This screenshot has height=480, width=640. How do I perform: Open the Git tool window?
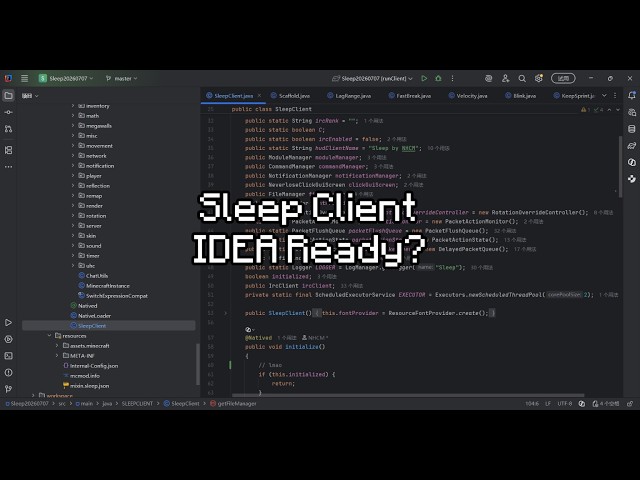click(8, 389)
